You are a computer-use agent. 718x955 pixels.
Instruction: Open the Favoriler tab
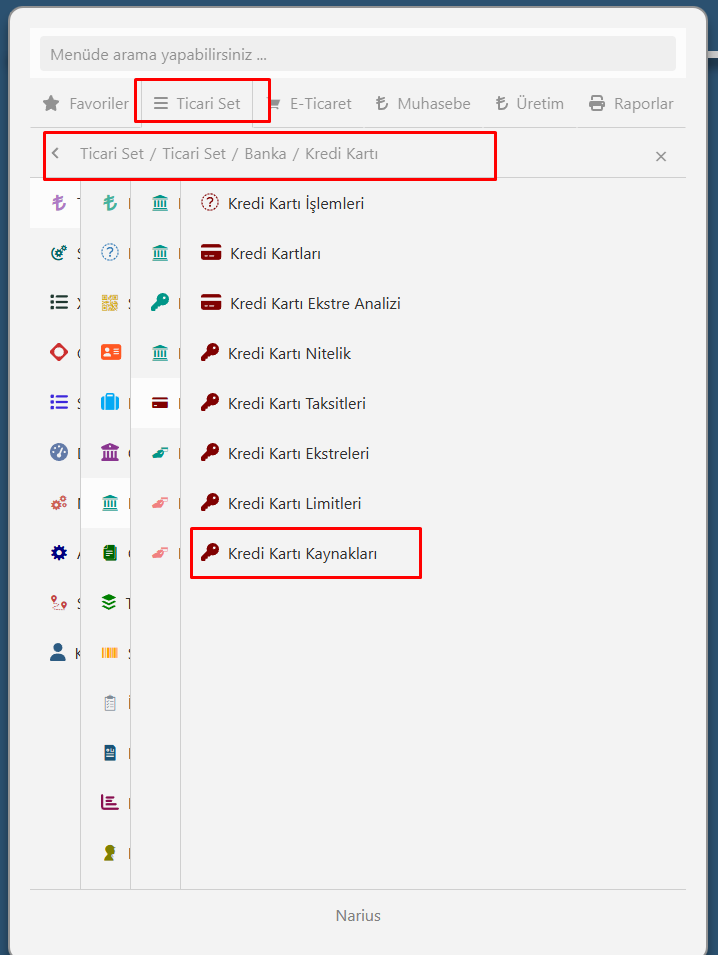pyautogui.click(x=85, y=104)
